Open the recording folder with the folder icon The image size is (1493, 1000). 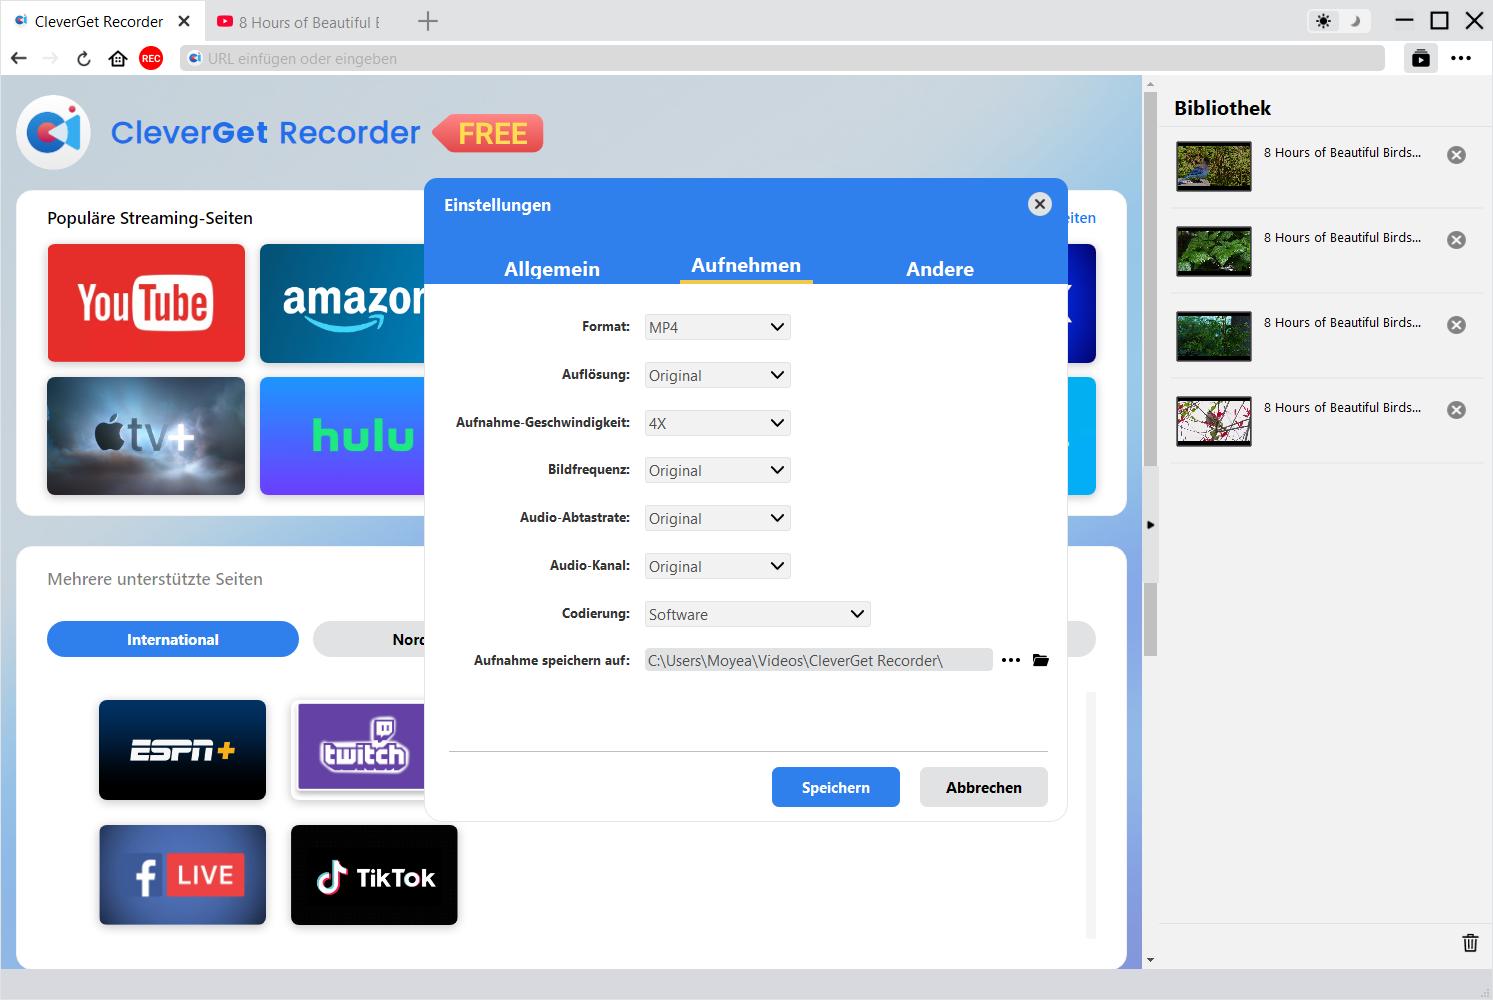pyautogui.click(x=1041, y=660)
